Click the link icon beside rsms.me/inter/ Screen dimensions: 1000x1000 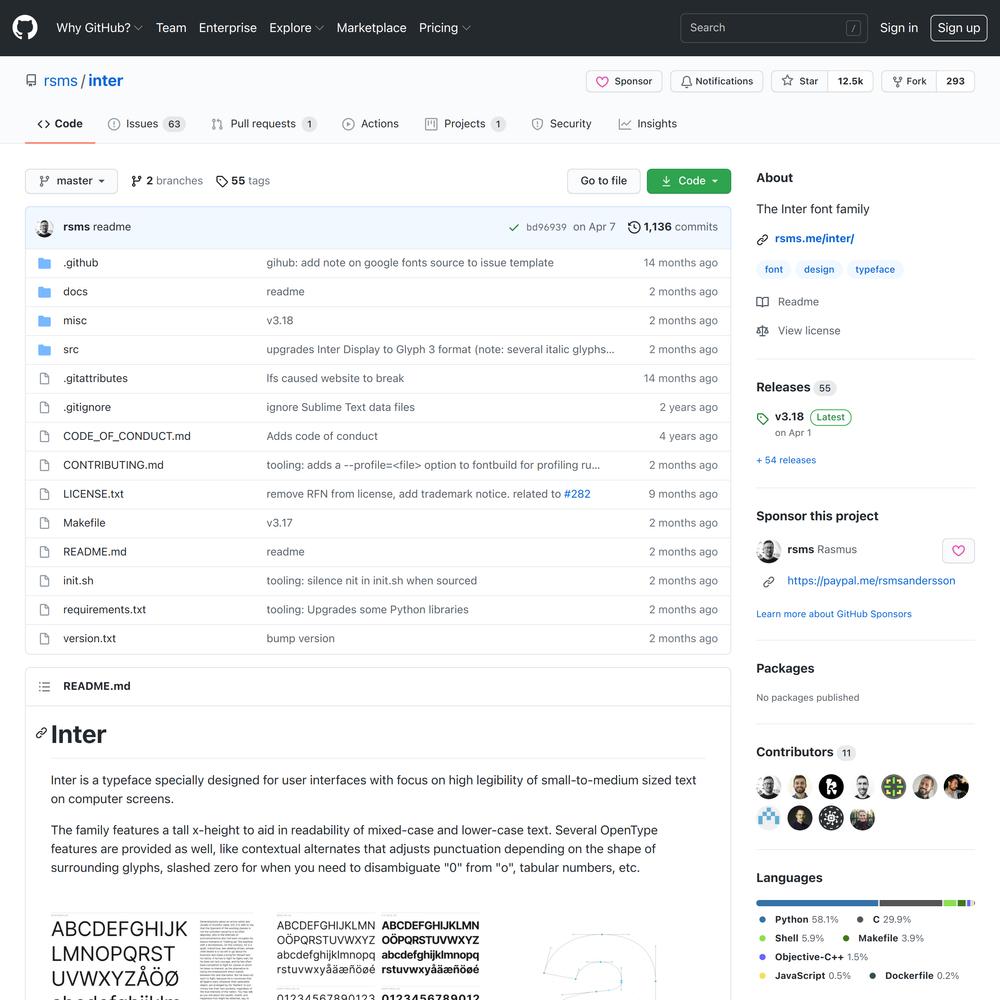coord(762,239)
